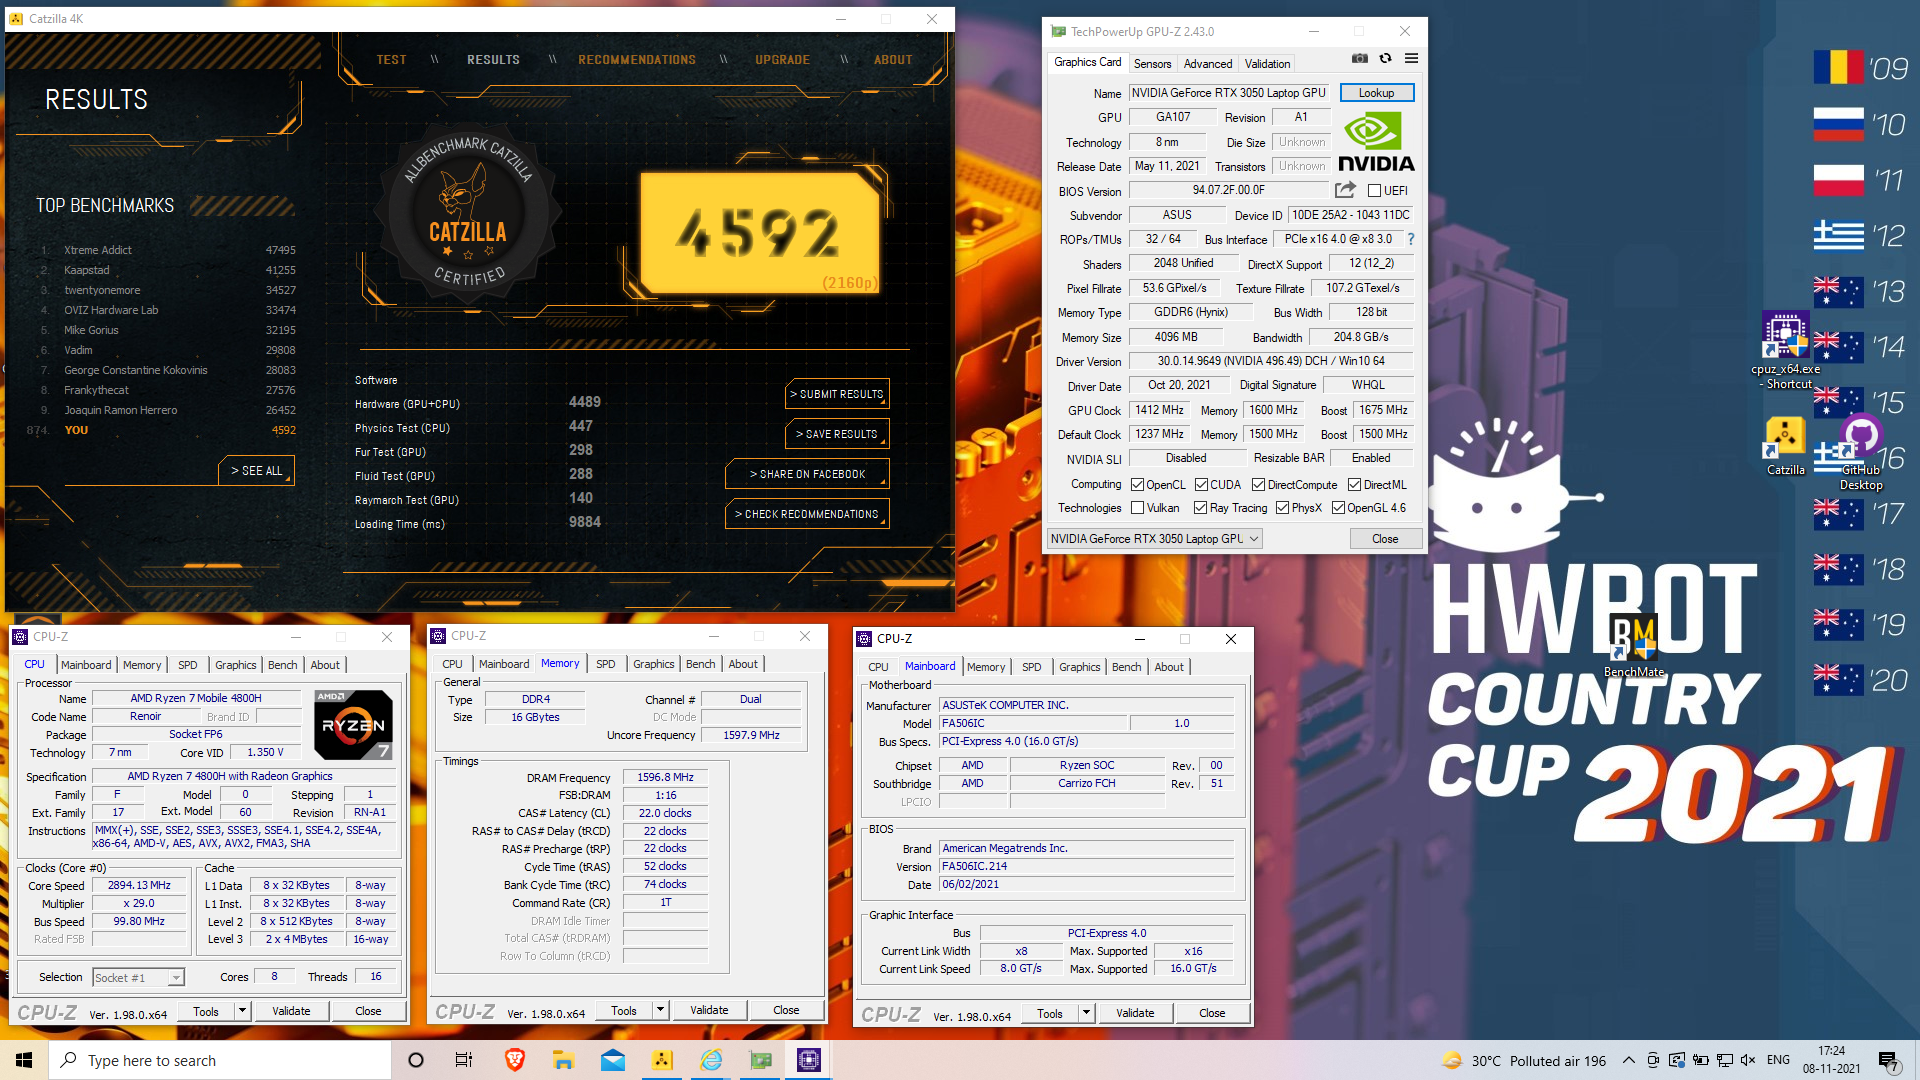Open File Explorer from the taskbar

click(x=563, y=1060)
